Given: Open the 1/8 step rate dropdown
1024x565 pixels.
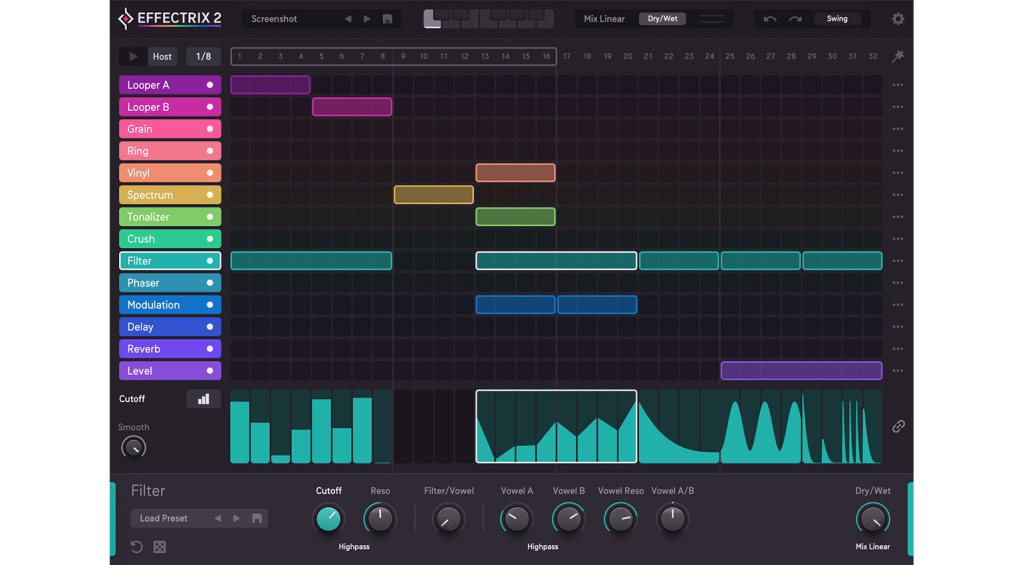Looking at the screenshot, I should click(x=204, y=56).
